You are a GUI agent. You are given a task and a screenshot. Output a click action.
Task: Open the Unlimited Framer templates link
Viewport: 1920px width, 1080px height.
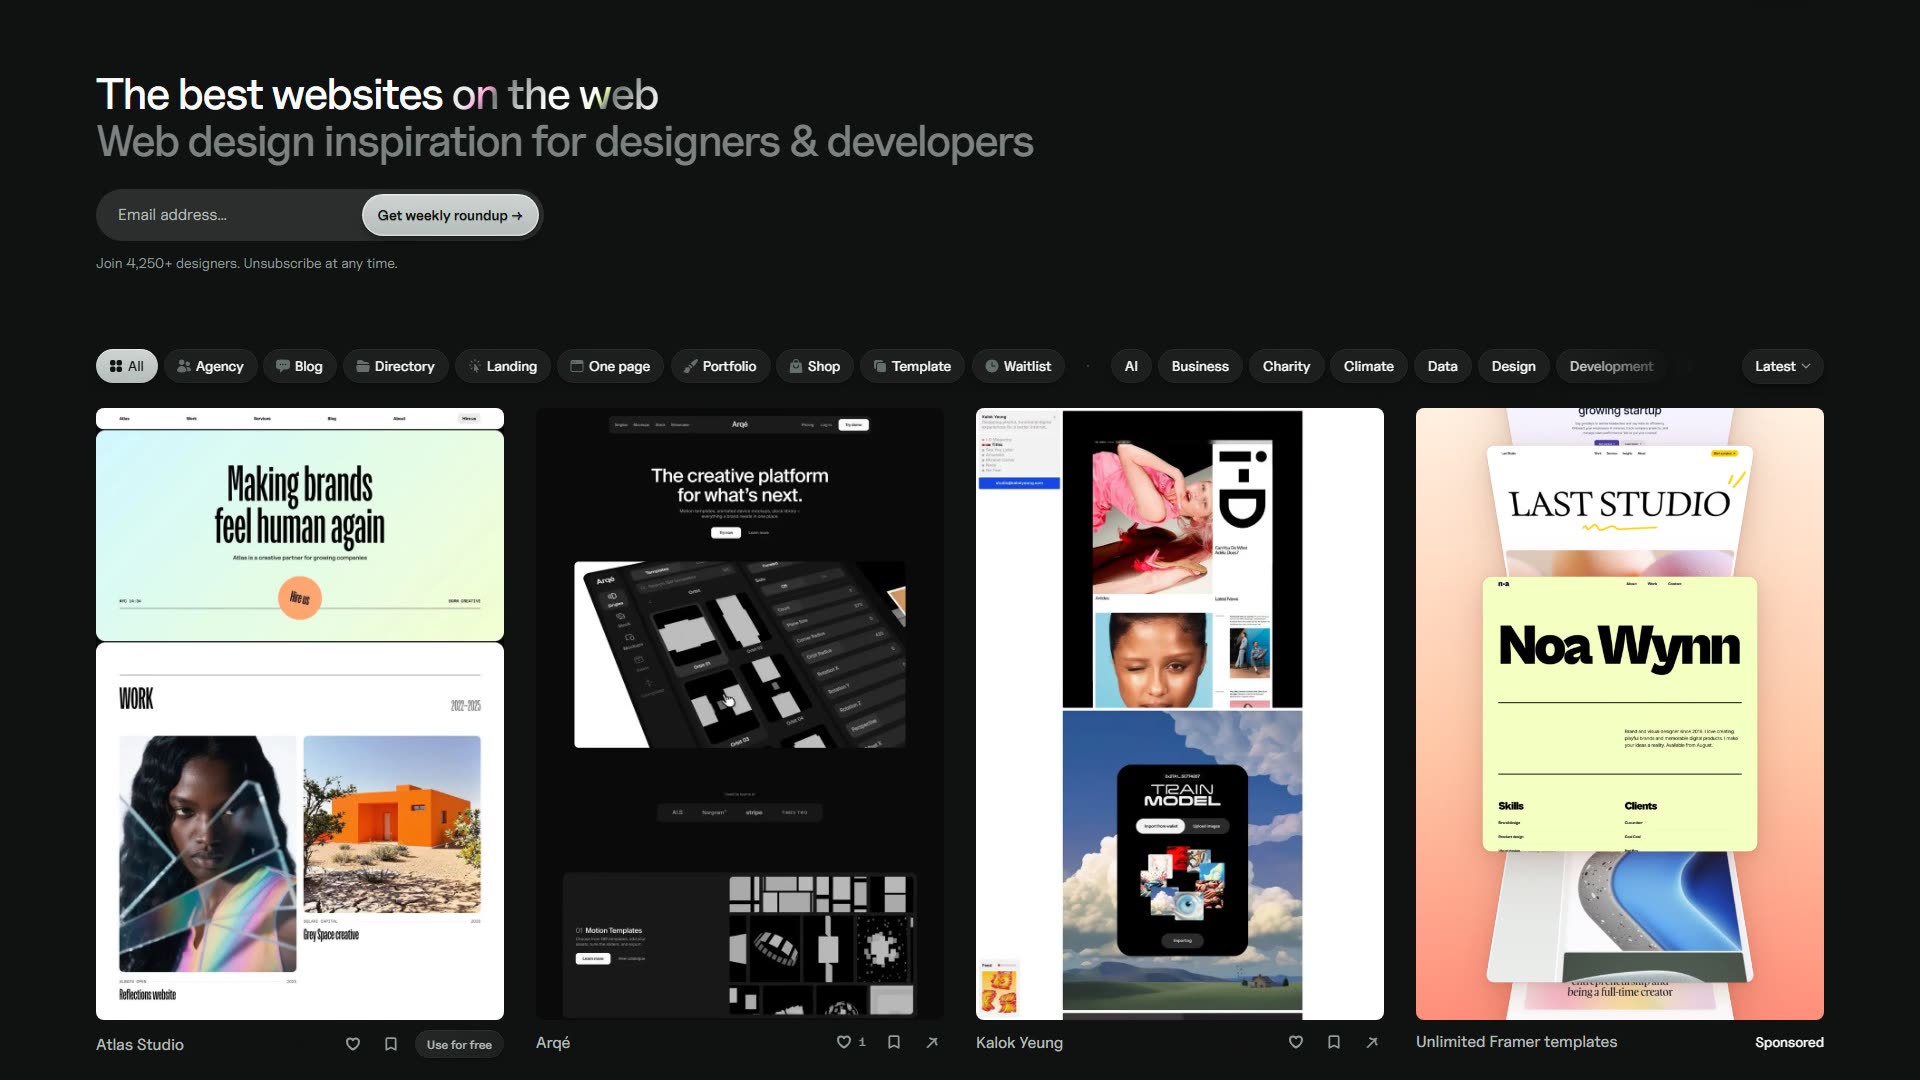click(x=1516, y=1042)
